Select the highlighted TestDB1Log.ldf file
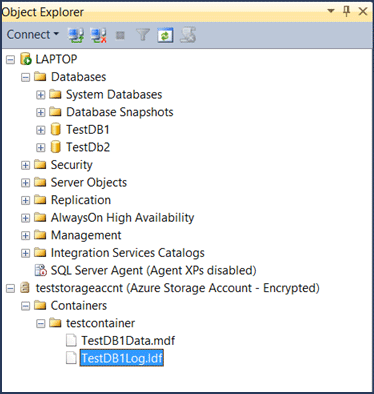The height and width of the screenshot is (394, 374). coord(122,358)
